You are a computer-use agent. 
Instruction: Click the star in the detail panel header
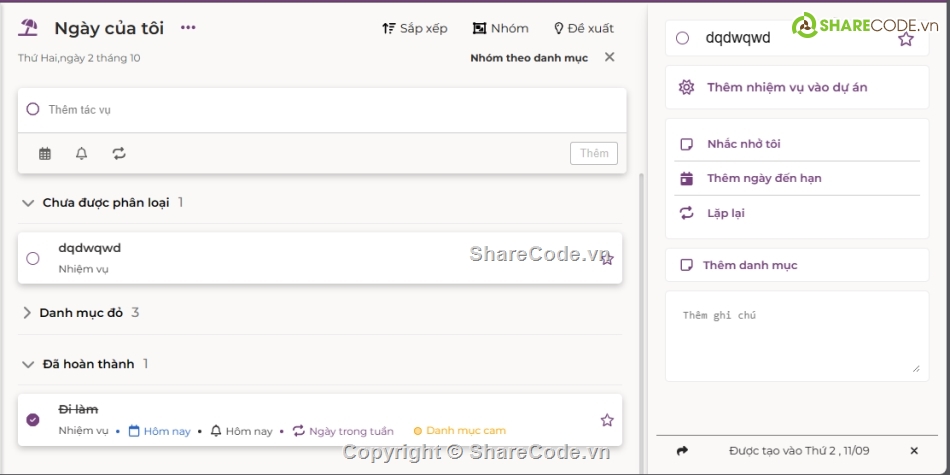pyautogui.click(x=905, y=39)
